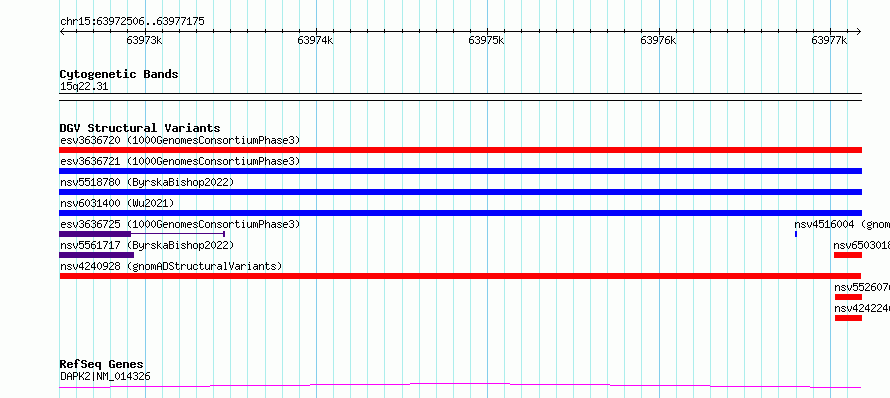Screen dimensions: 890x398
Task: Select the purple esv3636725 variant bar
Action: 142,234
